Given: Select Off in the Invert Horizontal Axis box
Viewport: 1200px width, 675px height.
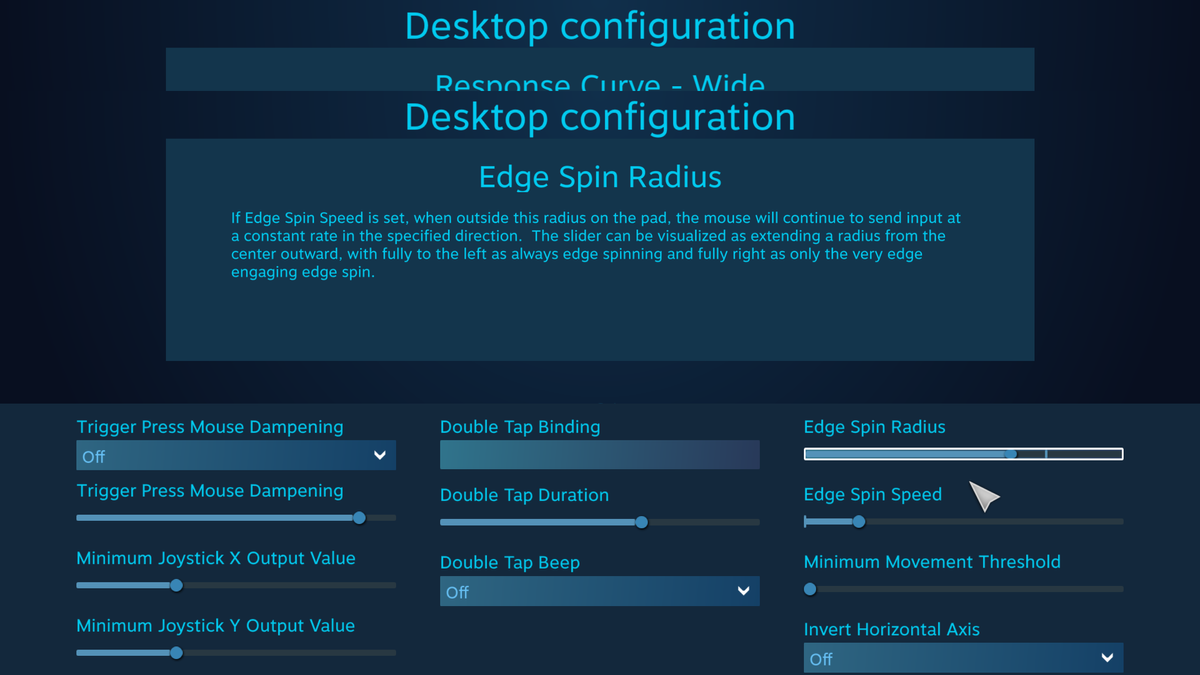Looking at the screenshot, I should [821, 659].
